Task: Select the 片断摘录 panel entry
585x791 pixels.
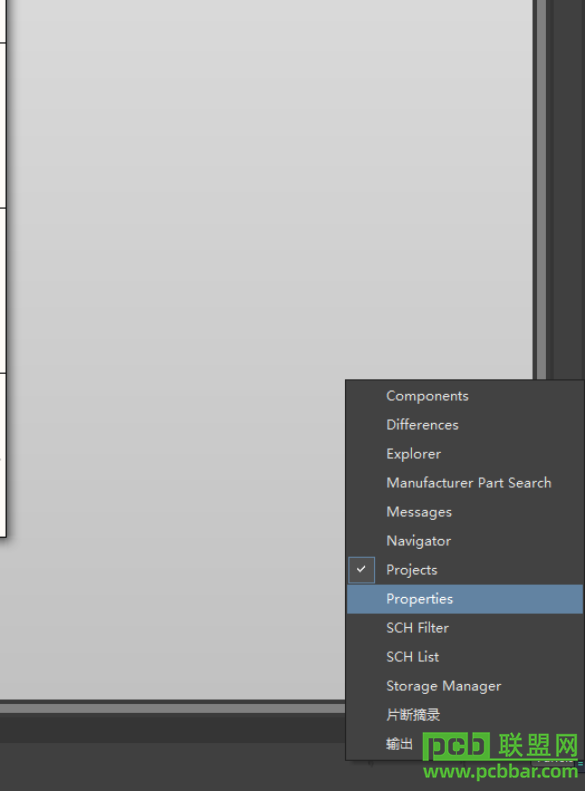Action: point(464,715)
